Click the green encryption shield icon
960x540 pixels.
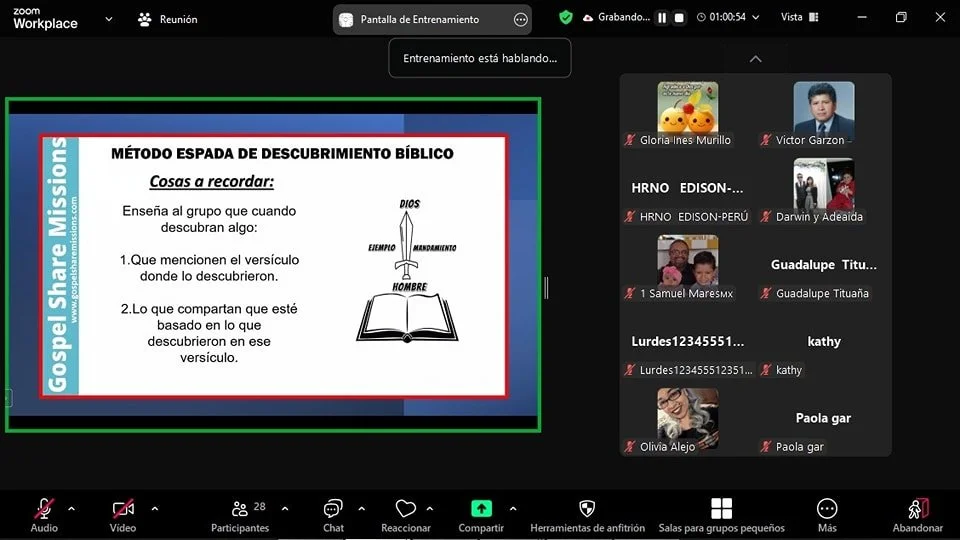[x=566, y=18]
